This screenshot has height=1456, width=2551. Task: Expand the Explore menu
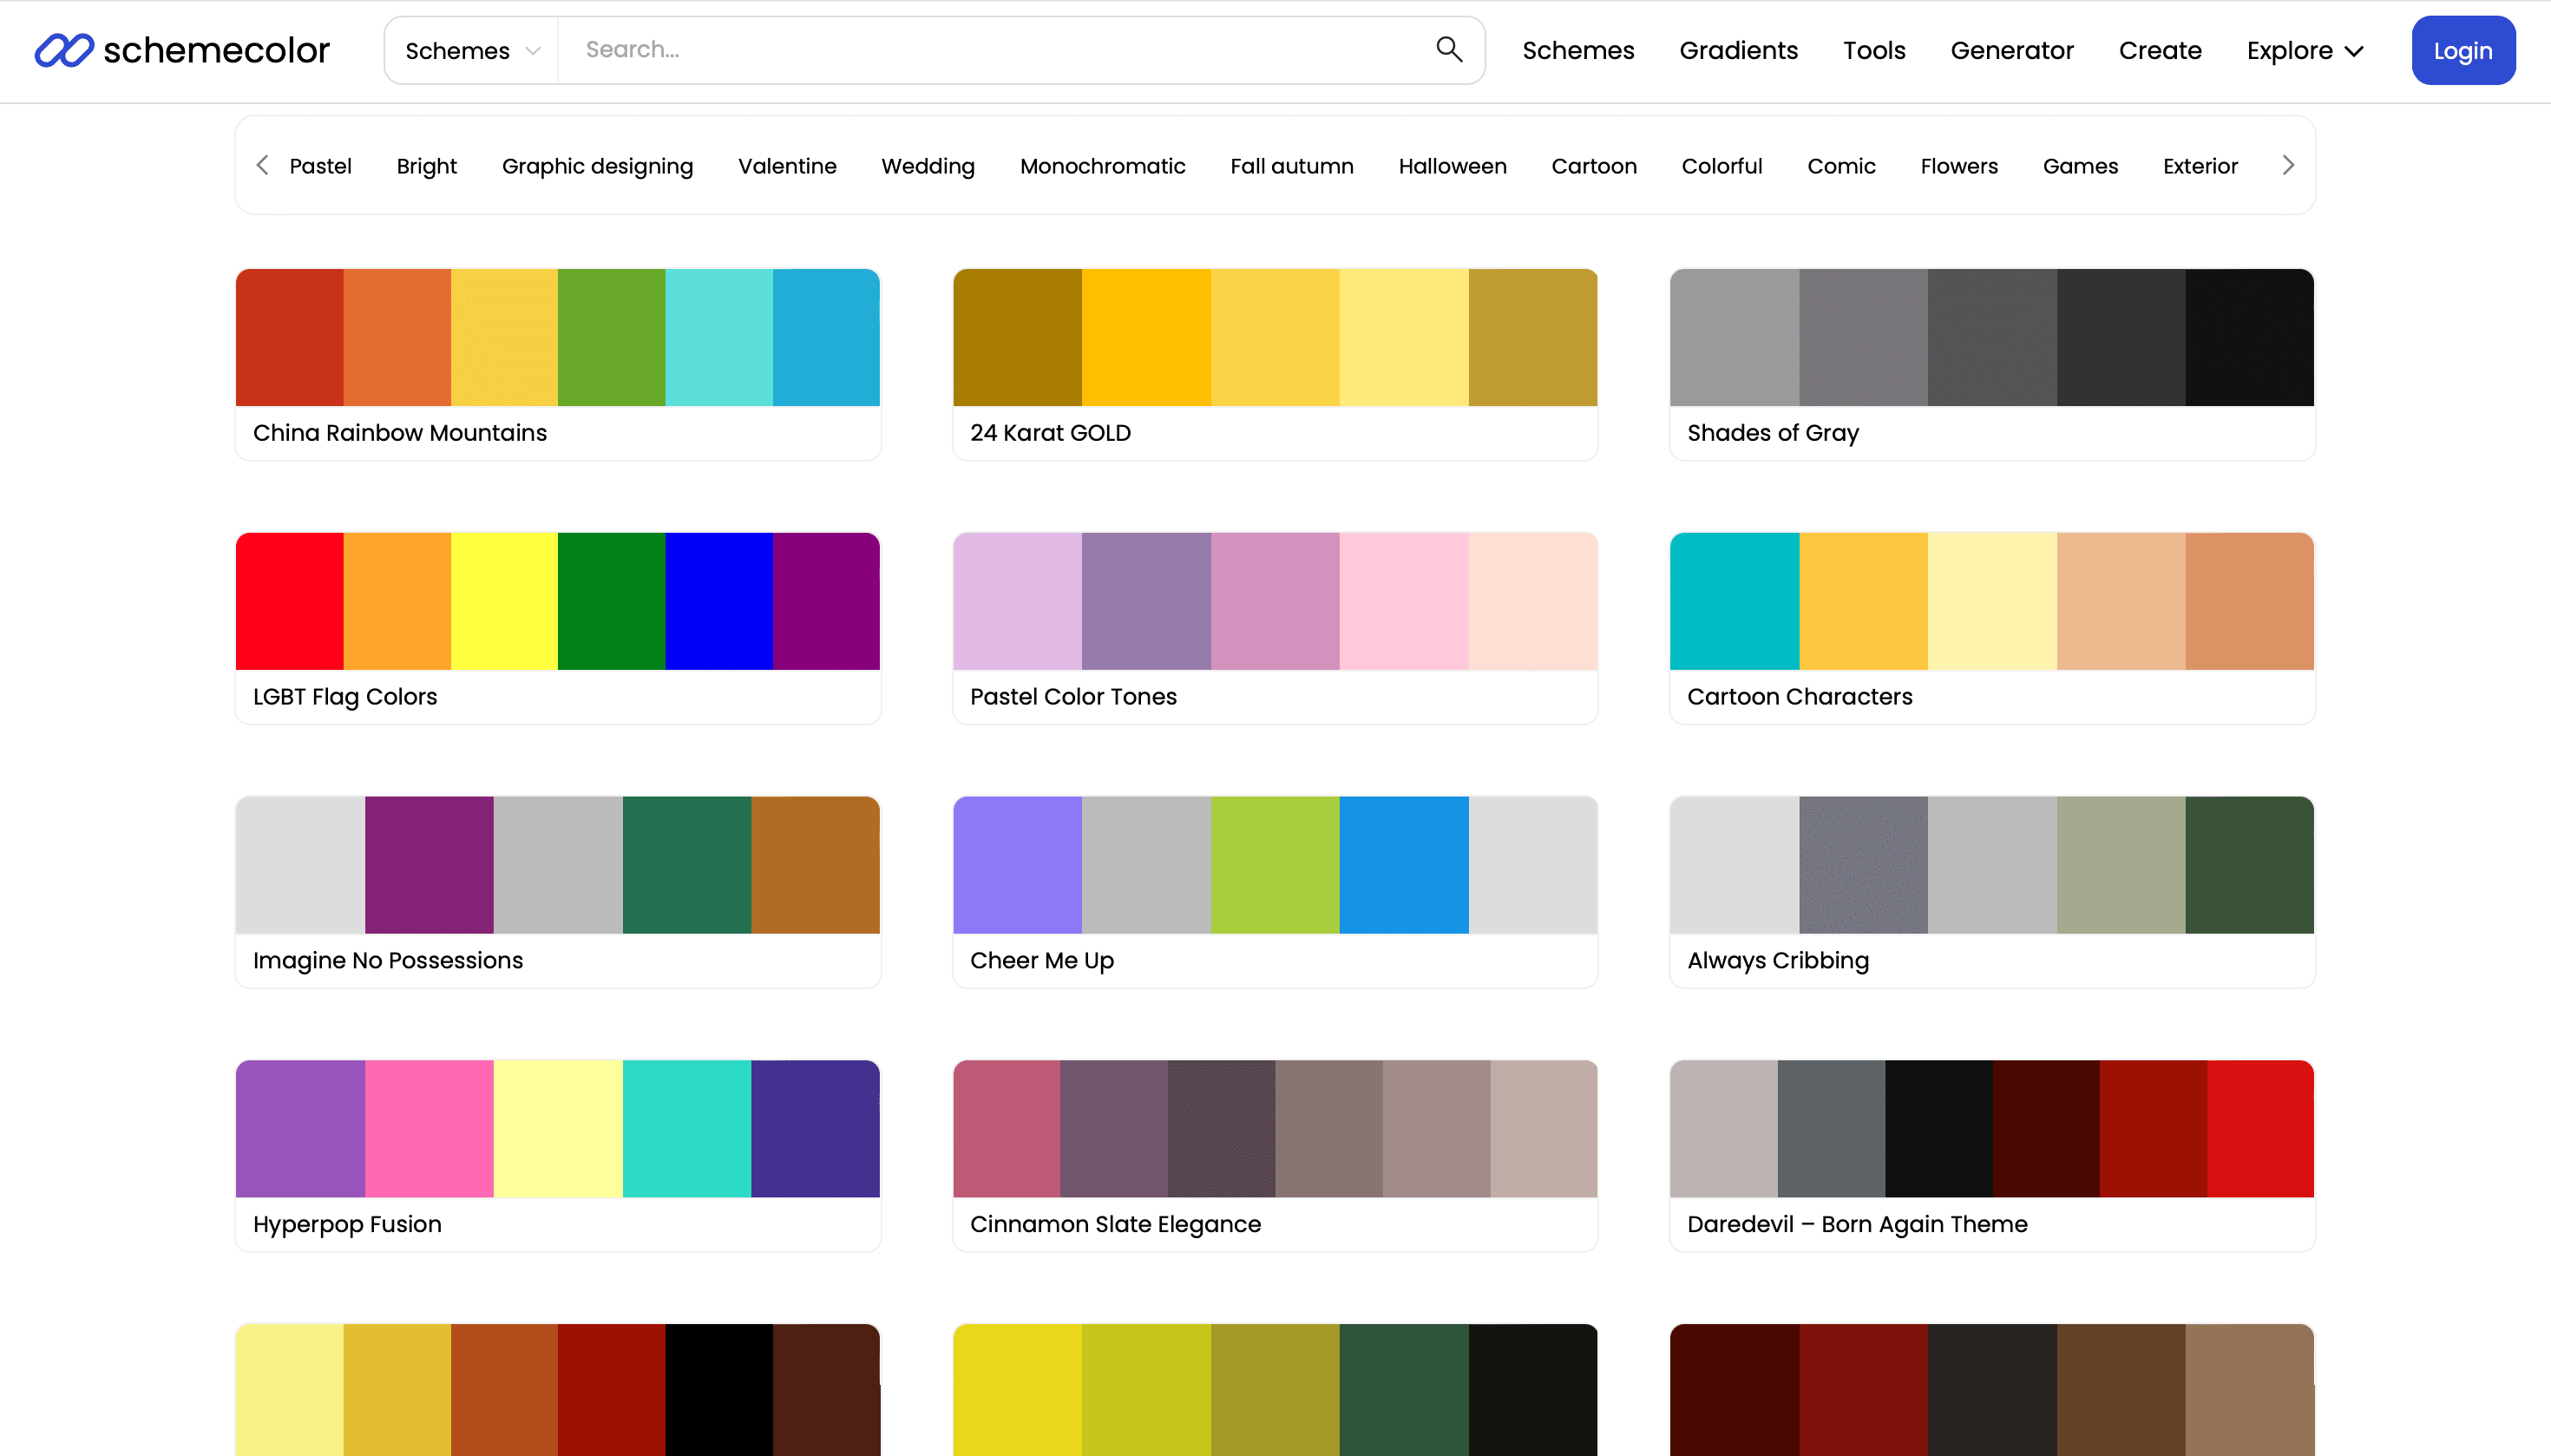(x=2304, y=50)
